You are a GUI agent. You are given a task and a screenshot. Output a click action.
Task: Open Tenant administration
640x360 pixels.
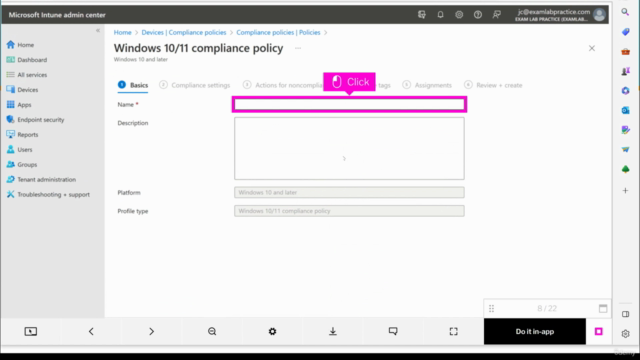pyautogui.click(x=41, y=180)
